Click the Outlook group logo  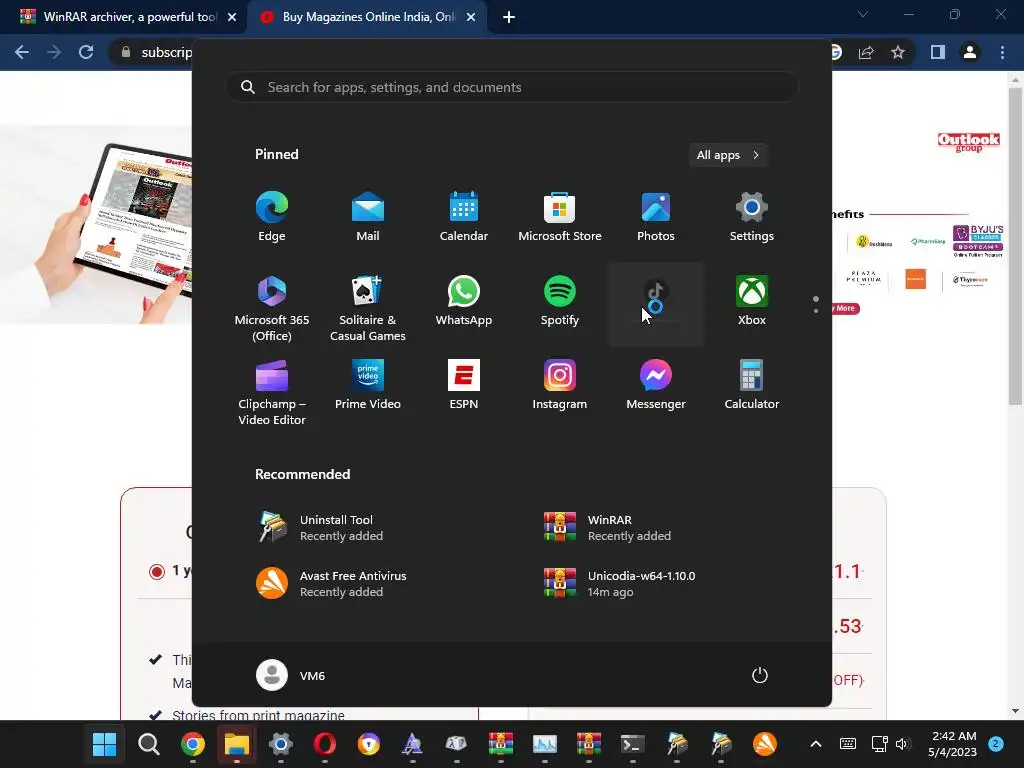point(968,142)
